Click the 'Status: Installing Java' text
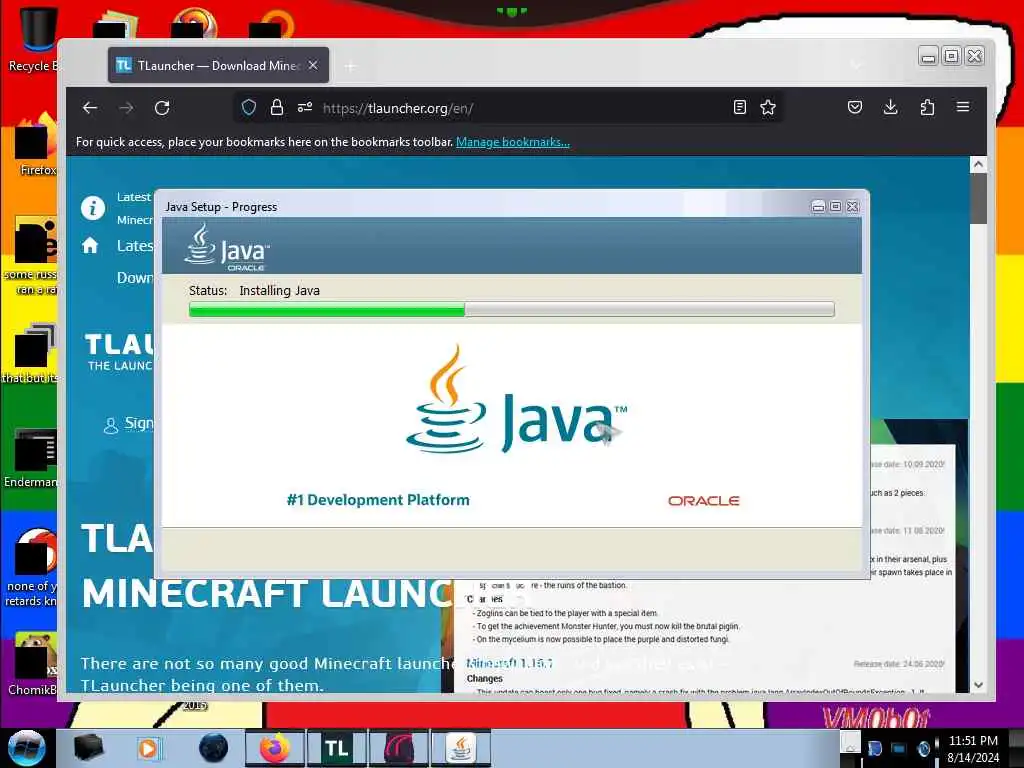Image resolution: width=1024 pixels, height=768 pixels. point(254,291)
